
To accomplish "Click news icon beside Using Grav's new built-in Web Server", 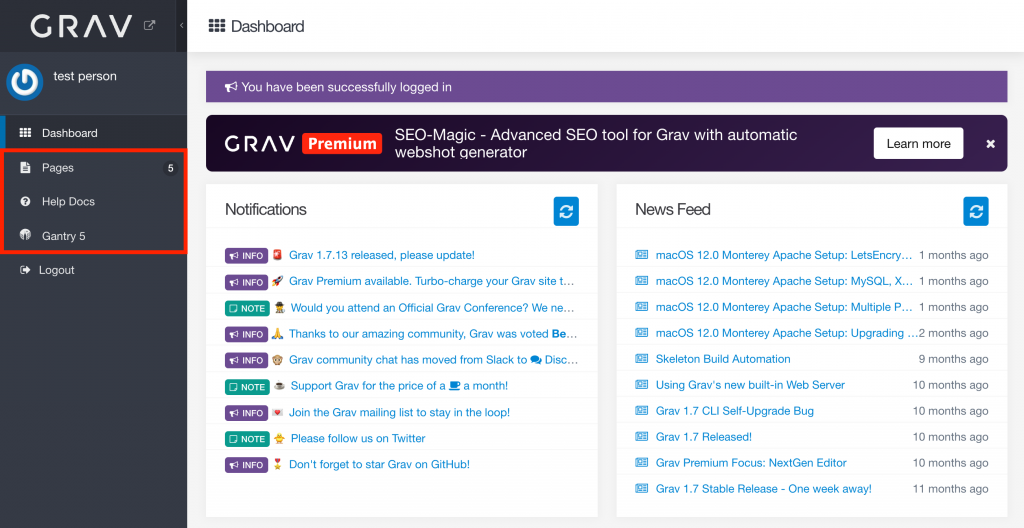I will tap(642, 384).
